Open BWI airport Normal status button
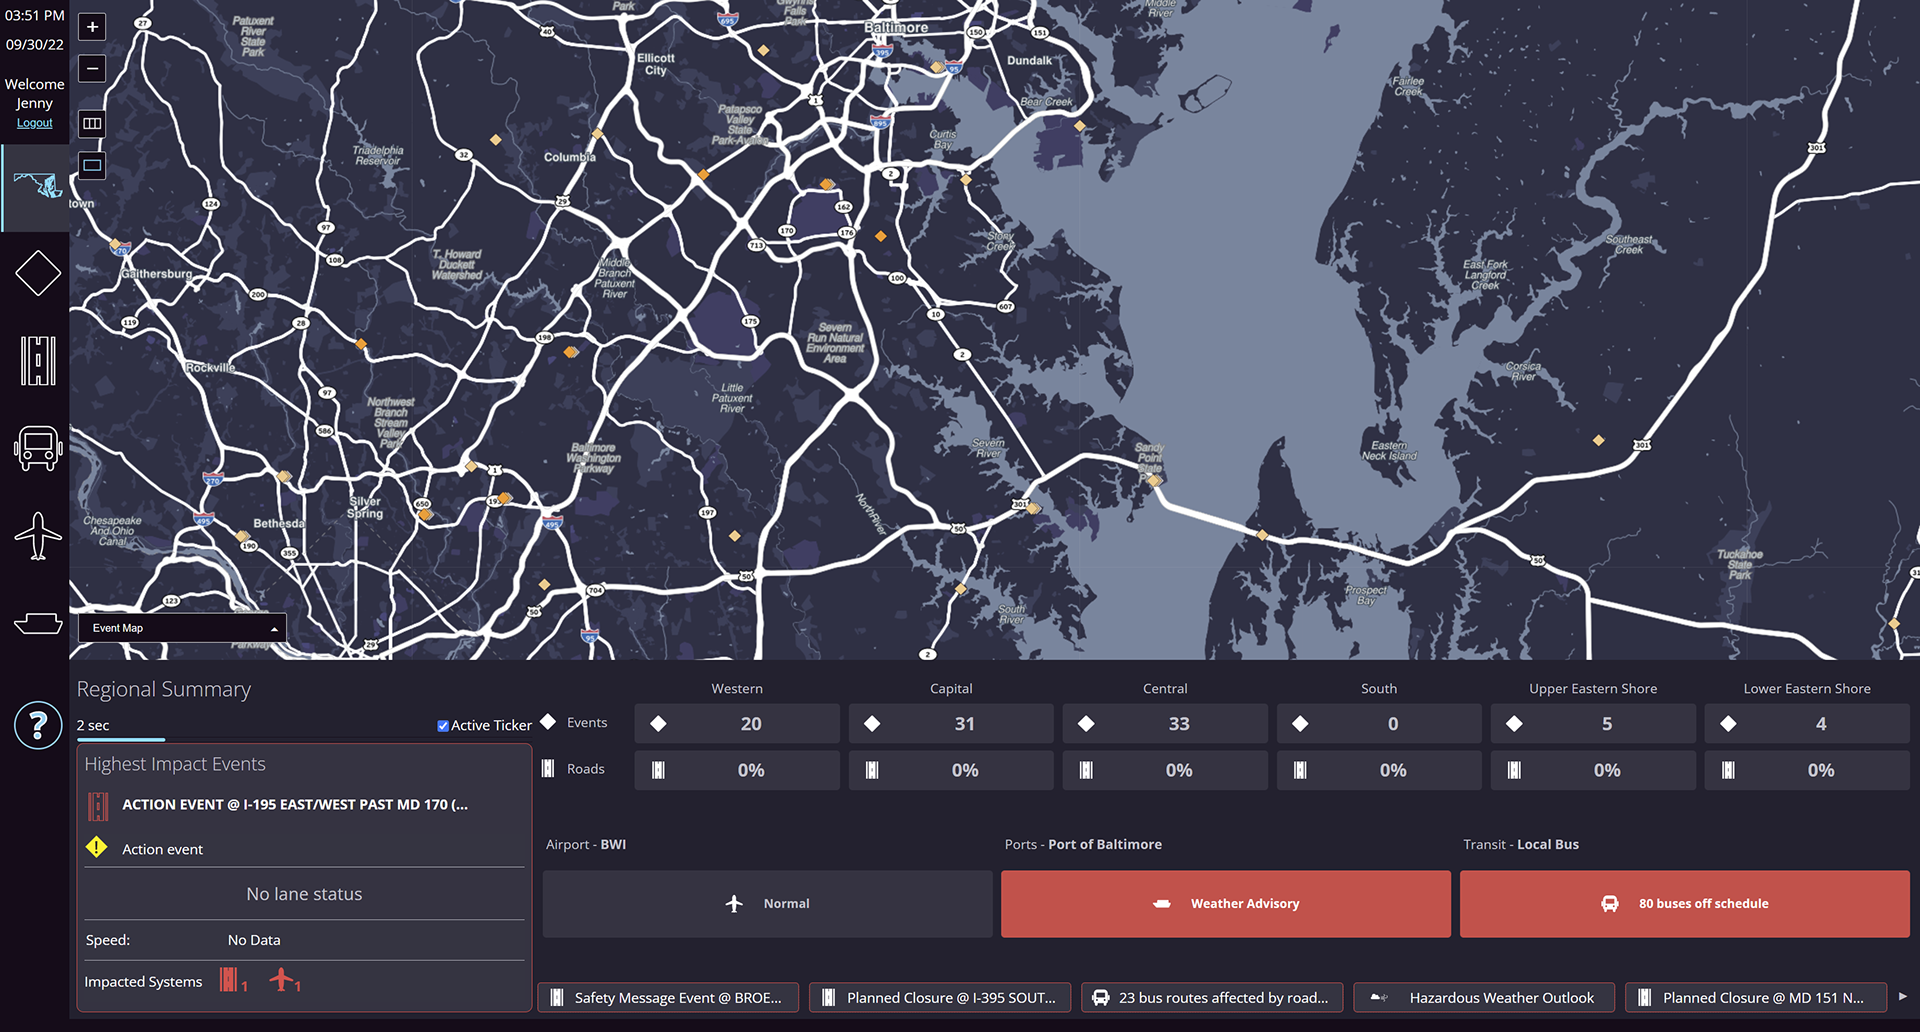Image resolution: width=1920 pixels, height=1032 pixels. (x=767, y=903)
